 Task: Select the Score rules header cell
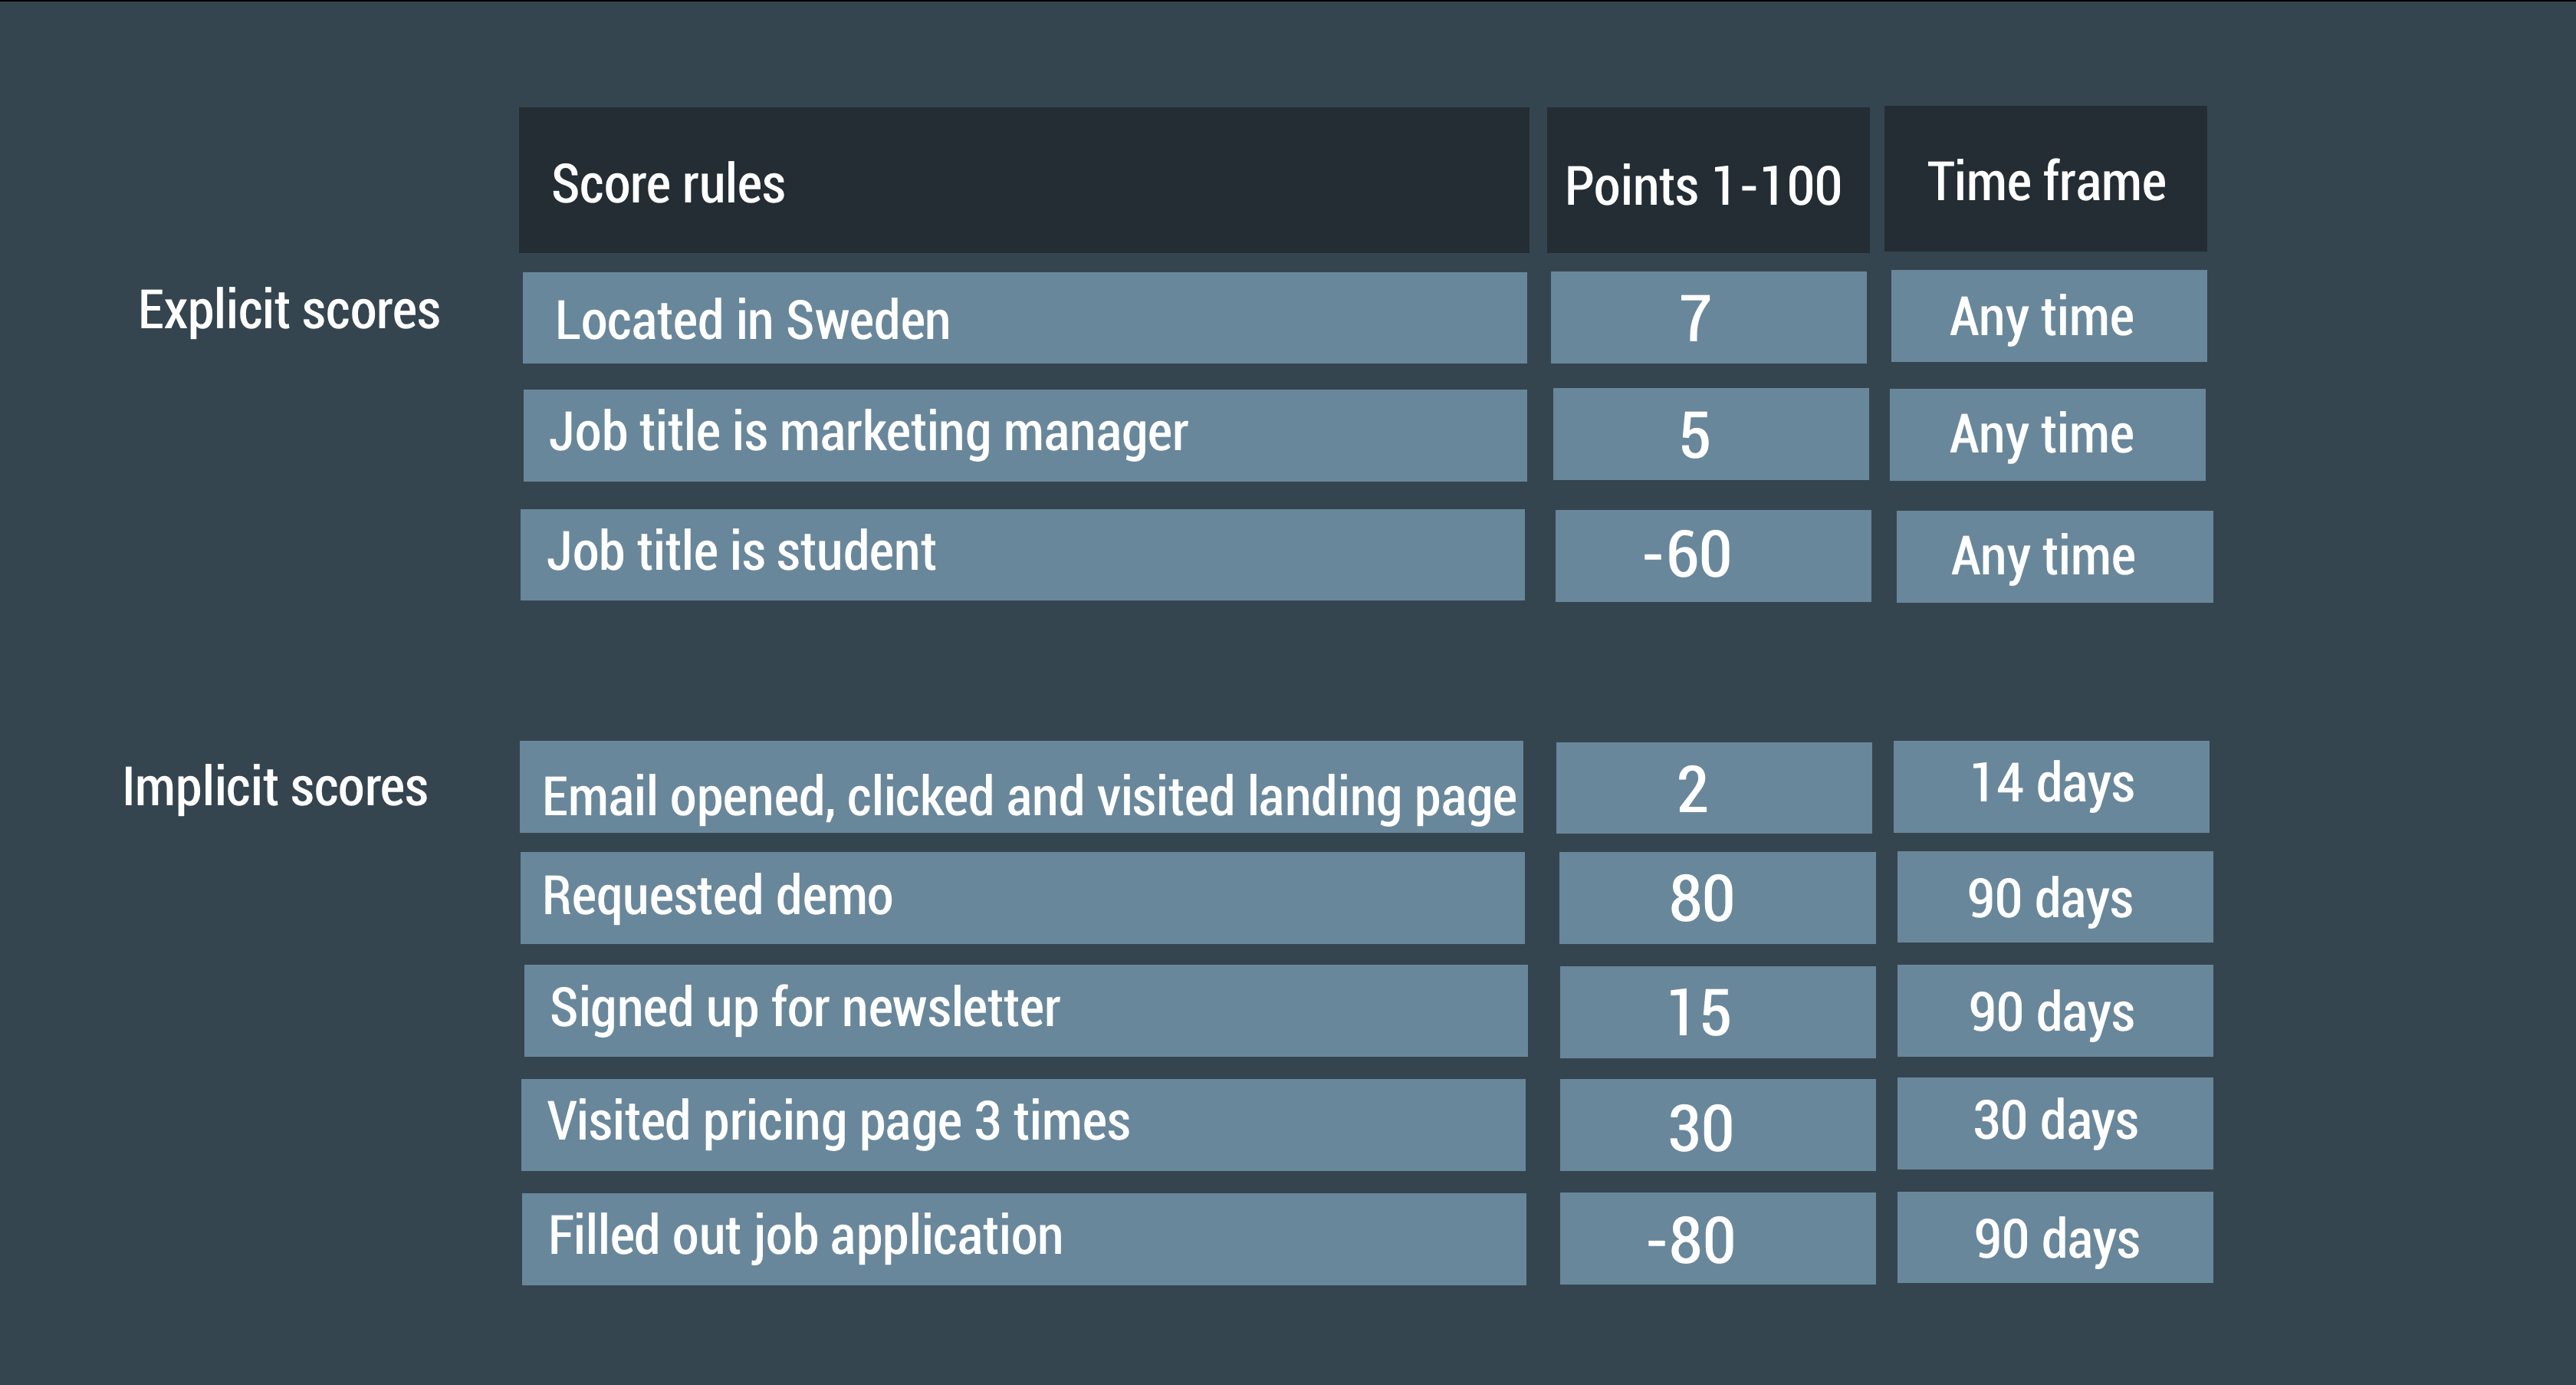tap(1023, 180)
